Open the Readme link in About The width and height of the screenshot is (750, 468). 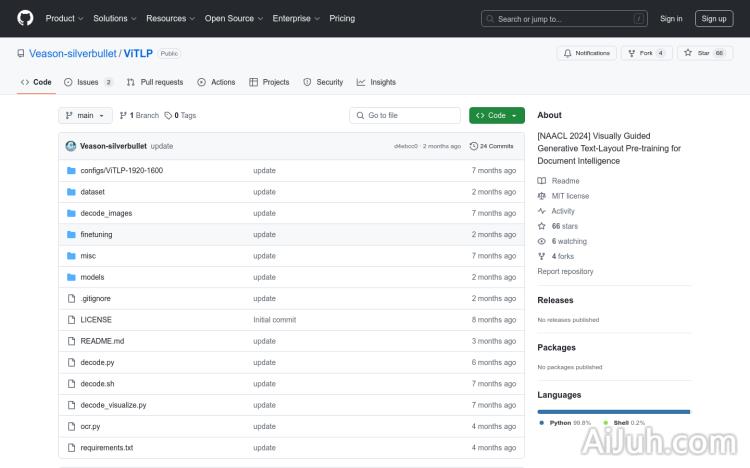(x=565, y=181)
